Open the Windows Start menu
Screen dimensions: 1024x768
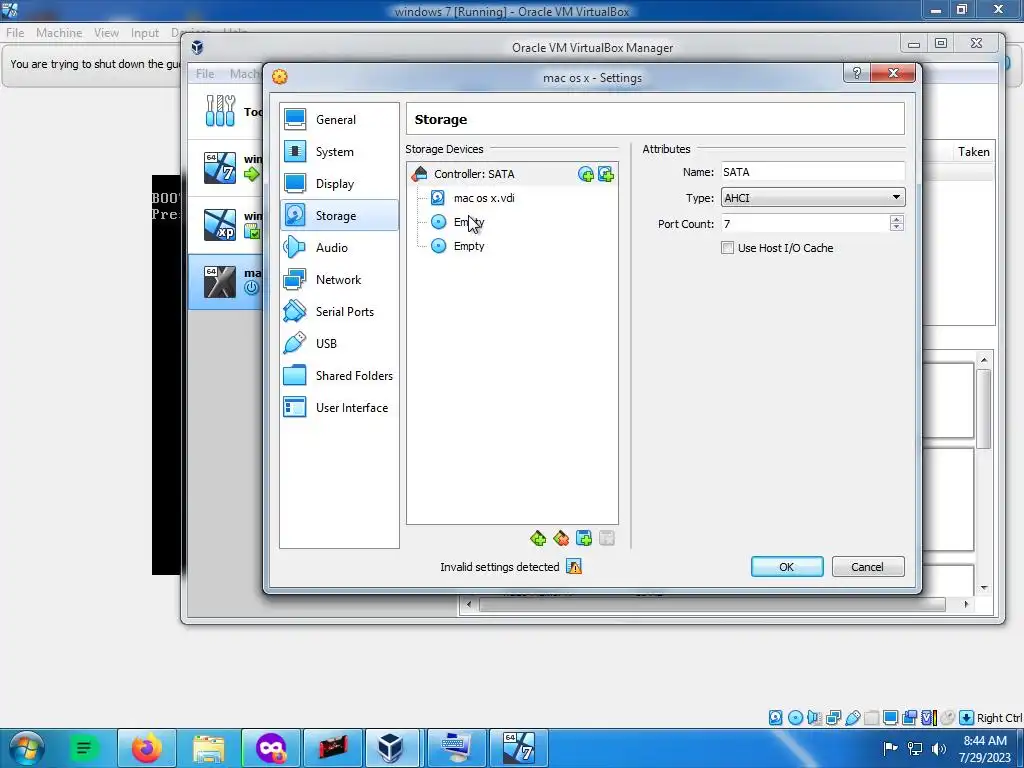26,748
